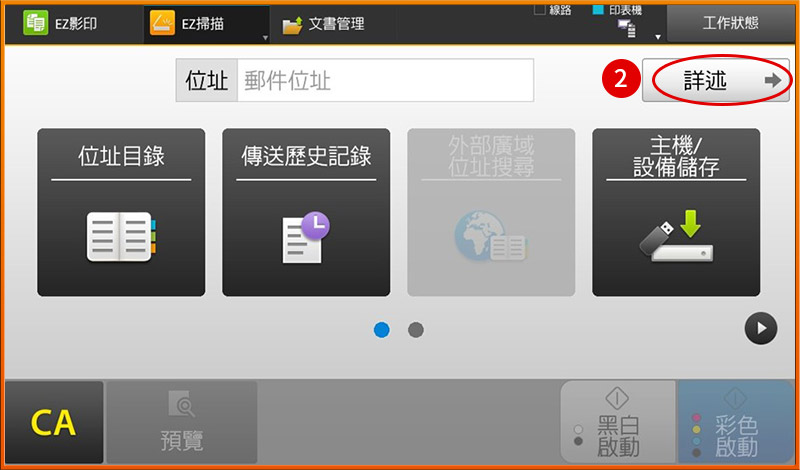Click the 線路 line status box
Image resolution: width=800 pixels, height=470 pixels.
[x=540, y=10]
